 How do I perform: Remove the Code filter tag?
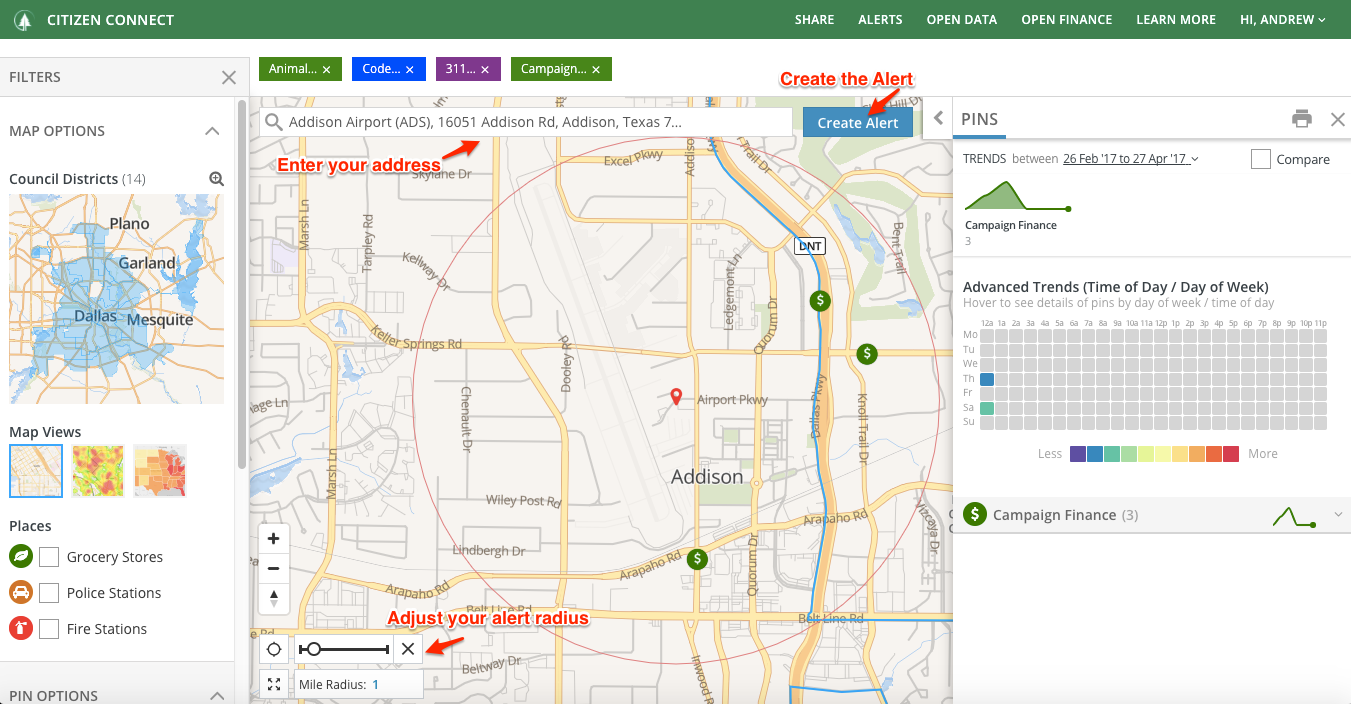(410, 70)
